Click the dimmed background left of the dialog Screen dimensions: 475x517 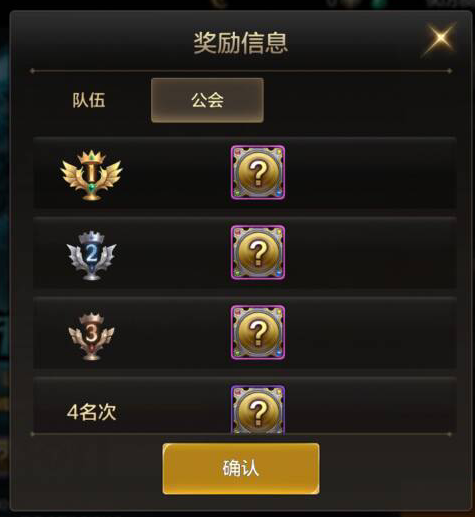(4, 267)
